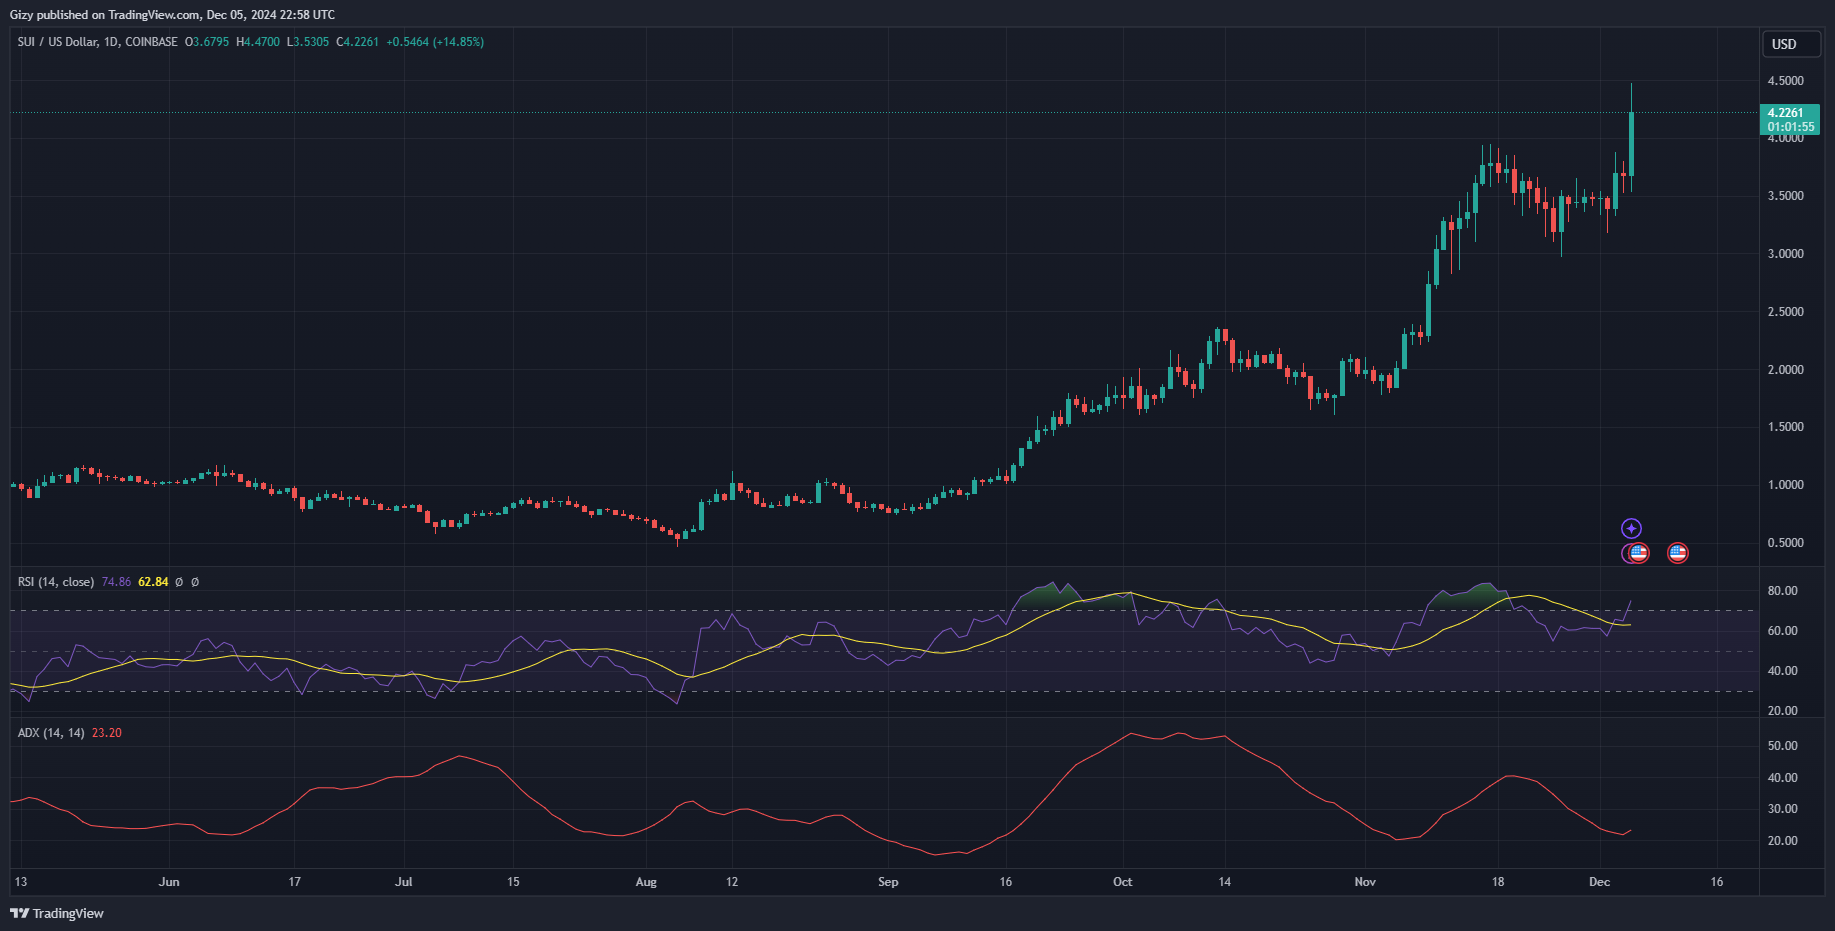
Task: Click the 60.00 RSI scale label
Action: (1782, 631)
